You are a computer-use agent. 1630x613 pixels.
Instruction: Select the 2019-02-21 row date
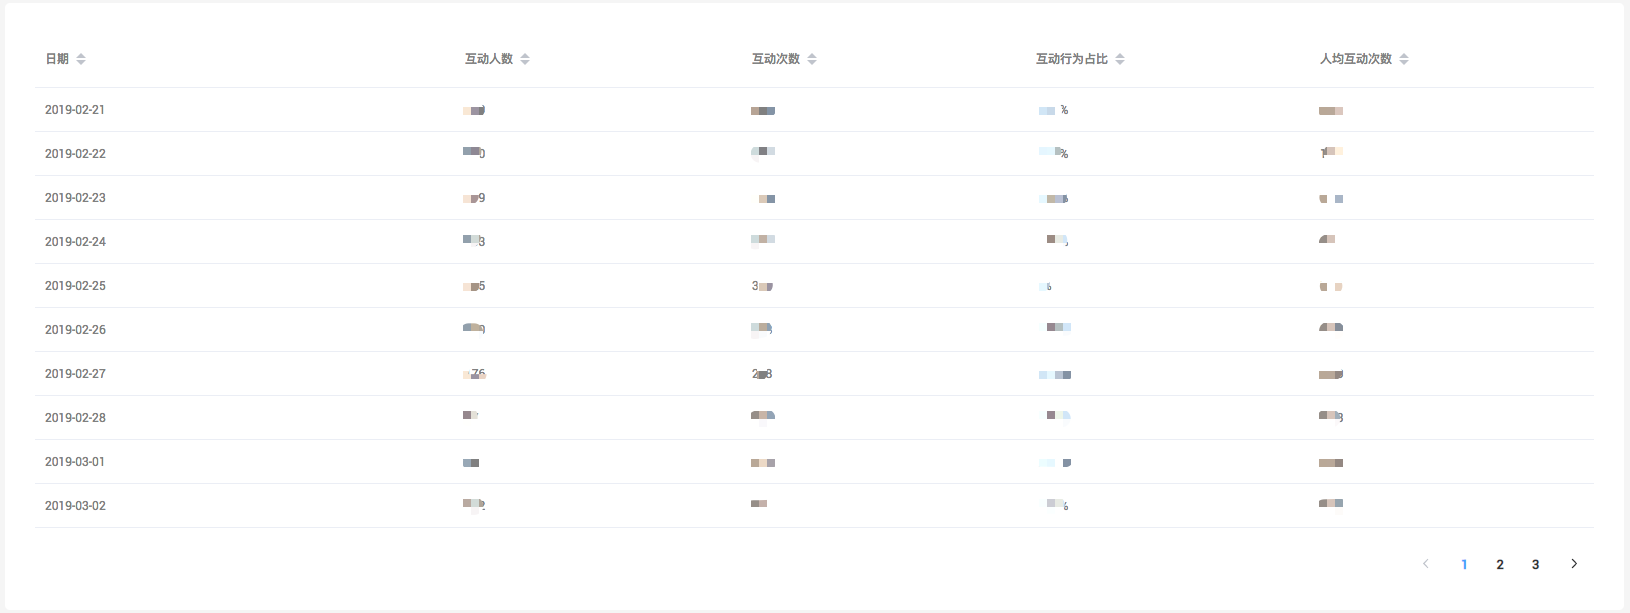(75, 110)
